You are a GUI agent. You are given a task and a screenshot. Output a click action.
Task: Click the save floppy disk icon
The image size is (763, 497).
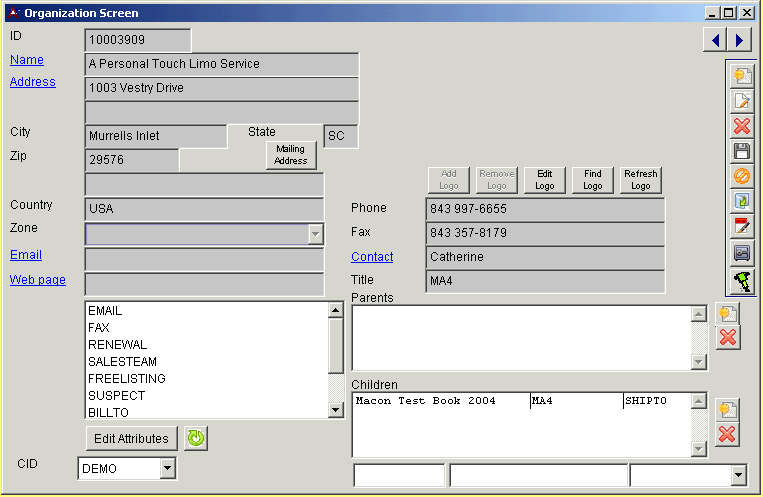[x=741, y=151]
